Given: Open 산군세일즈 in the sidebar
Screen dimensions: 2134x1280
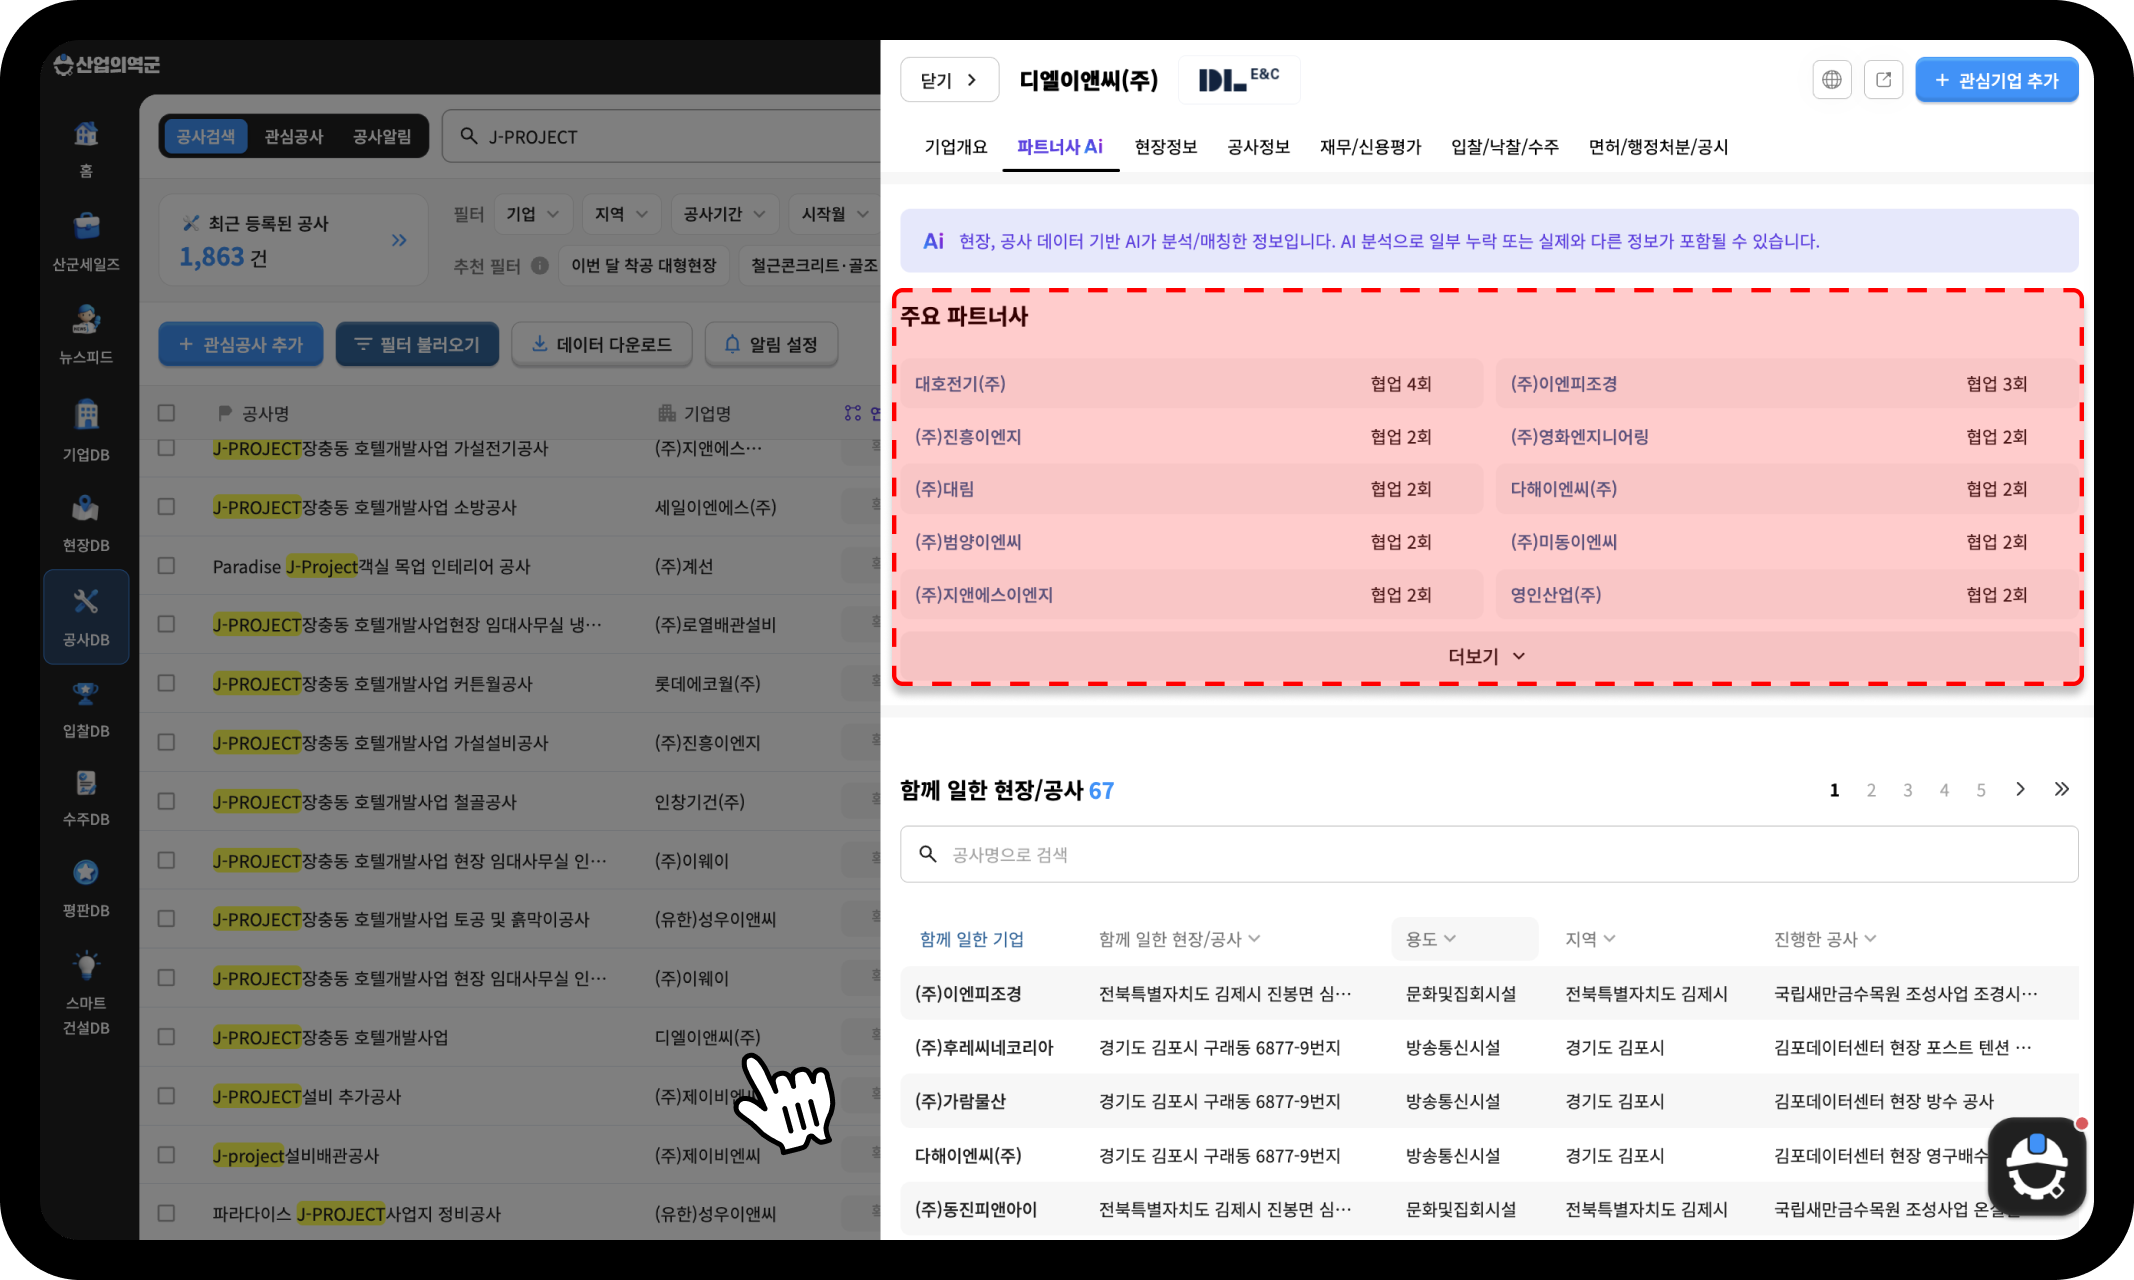Looking at the screenshot, I should [86, 241].
